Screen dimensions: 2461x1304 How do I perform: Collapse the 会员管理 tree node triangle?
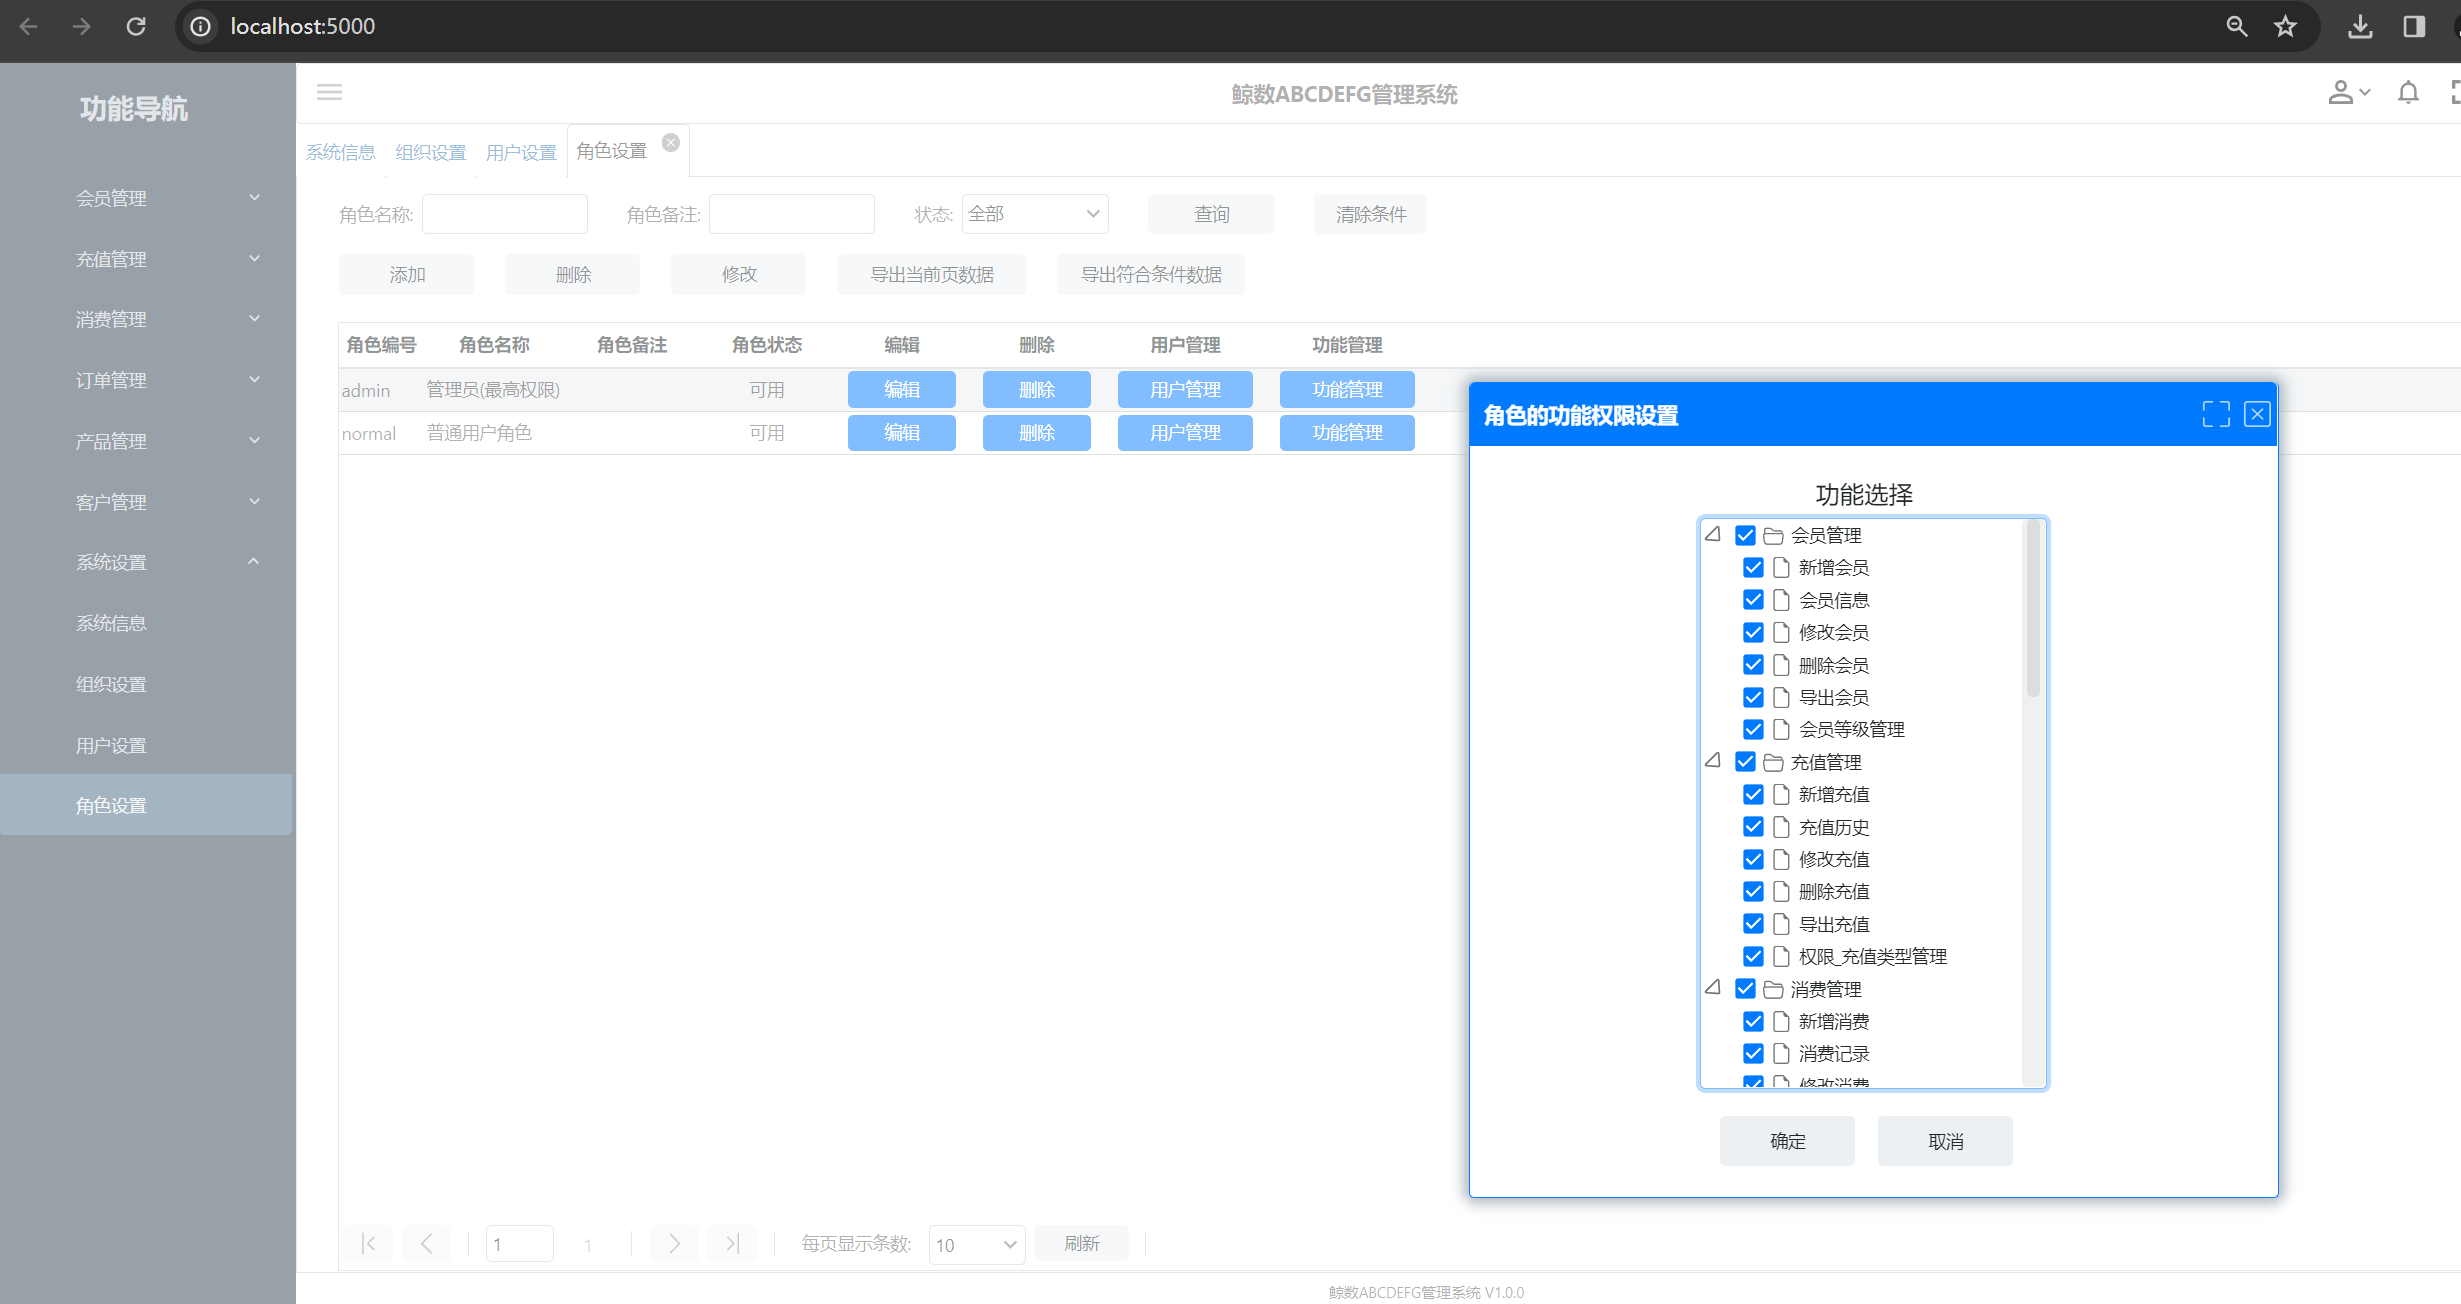tap(1713, 534)
